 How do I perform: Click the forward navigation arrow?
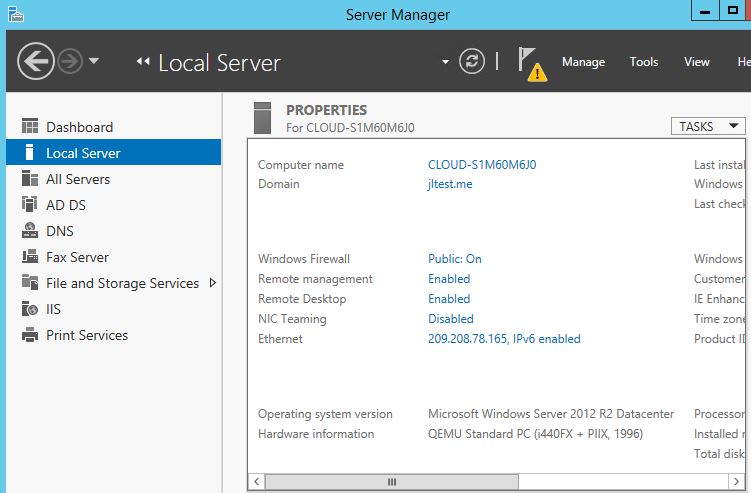pyautogui.click(x=70, y=61)
